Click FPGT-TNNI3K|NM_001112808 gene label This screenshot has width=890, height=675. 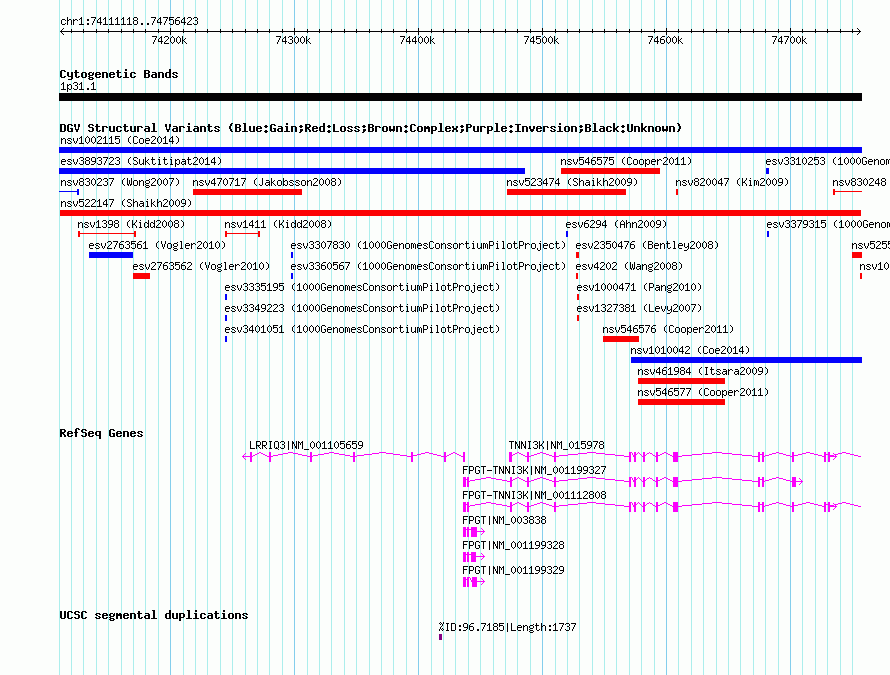(534, 496)
